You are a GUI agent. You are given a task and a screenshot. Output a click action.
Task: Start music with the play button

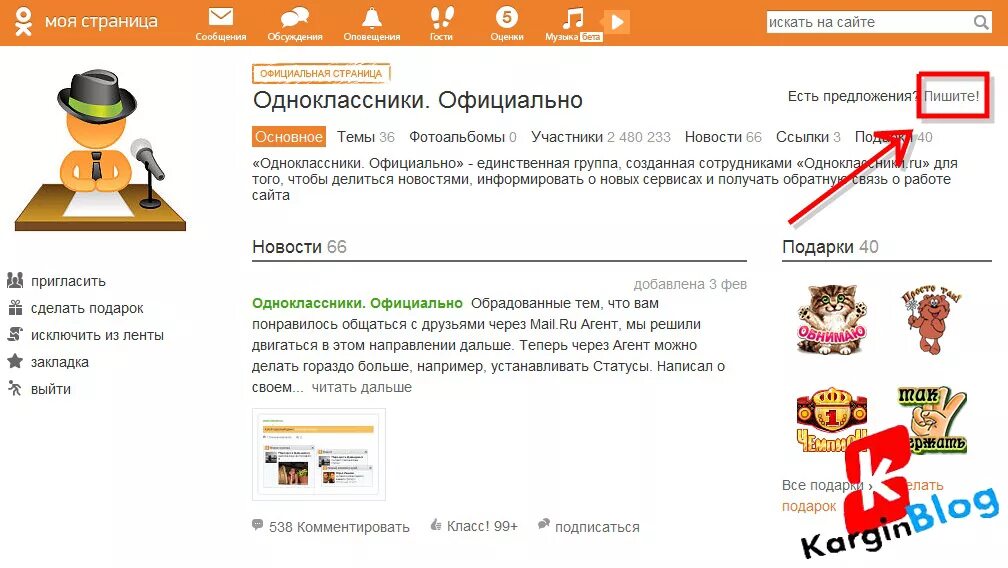616,22
